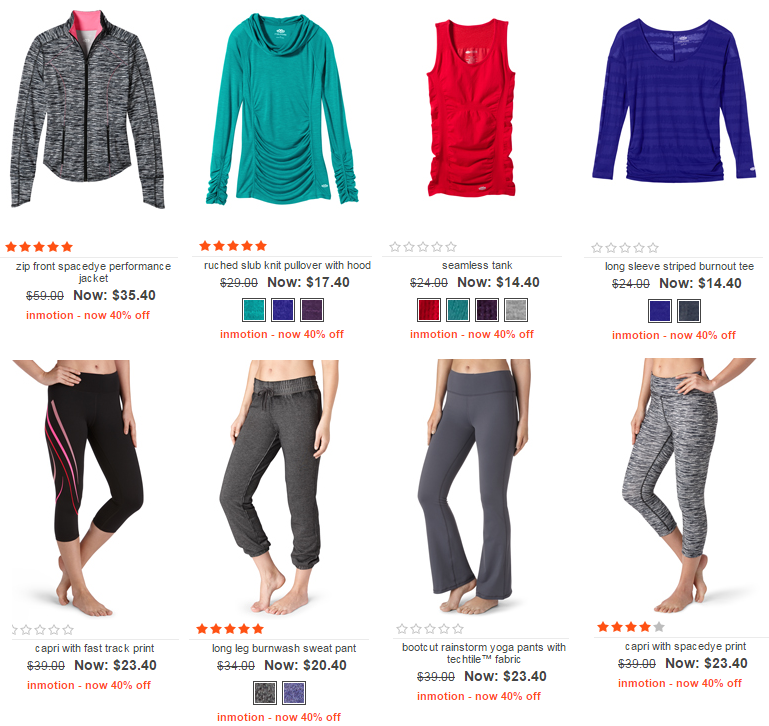Open ruched slub knit pullover with hood

[x=287, y=265]
